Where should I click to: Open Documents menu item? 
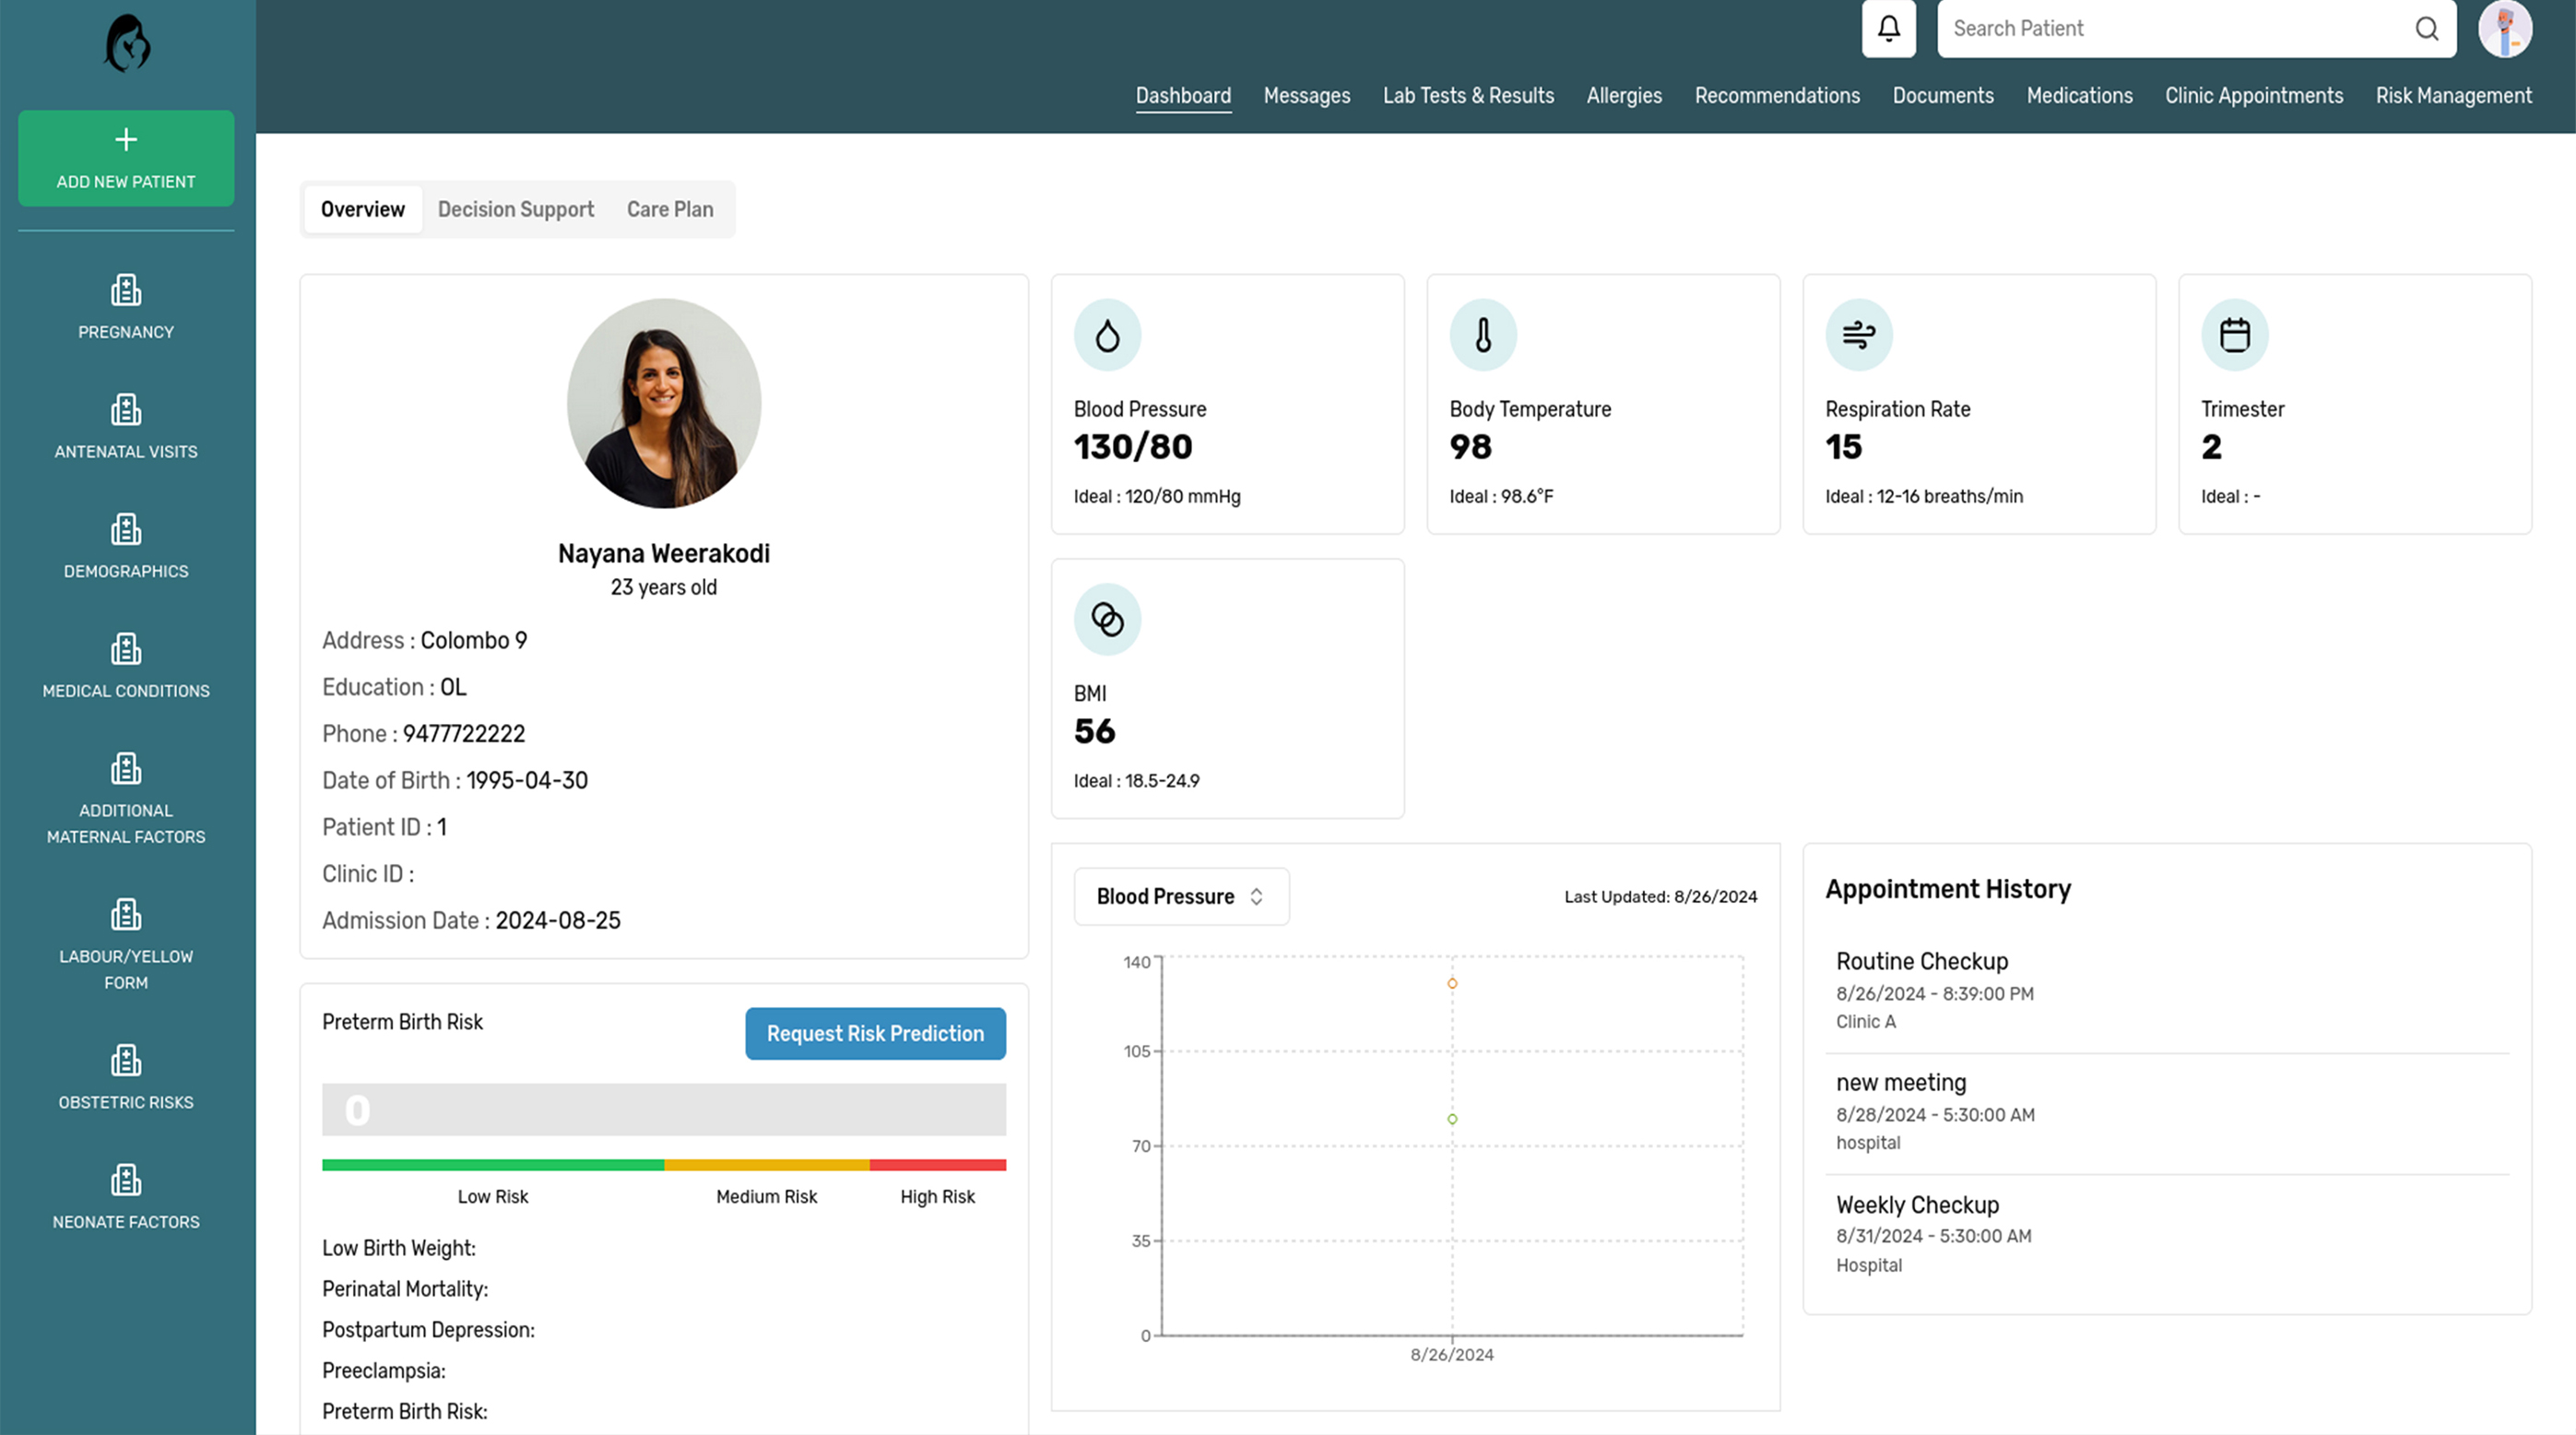pyautogui.click(x=1943, y=96)
